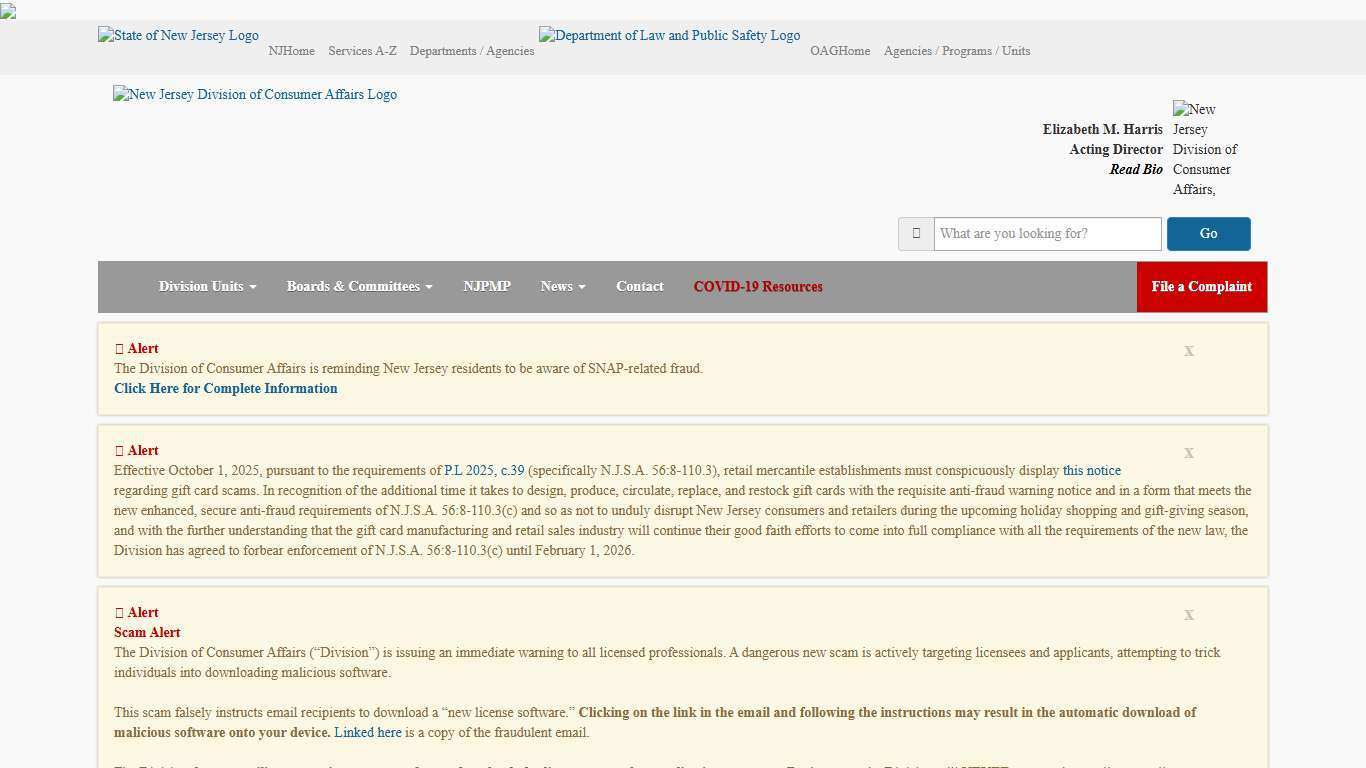
Task: Click the search icon beside the search field
Action: (916, 234)
